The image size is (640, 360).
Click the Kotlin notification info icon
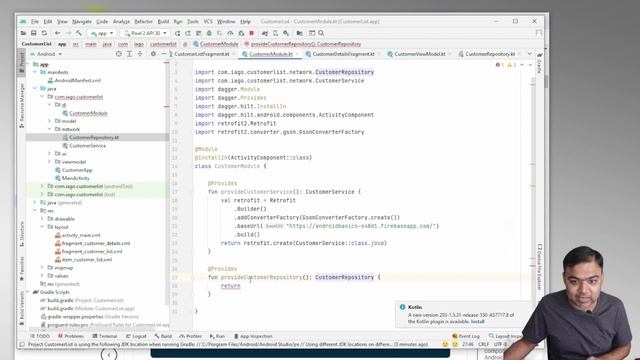click(x=402, y=307)
